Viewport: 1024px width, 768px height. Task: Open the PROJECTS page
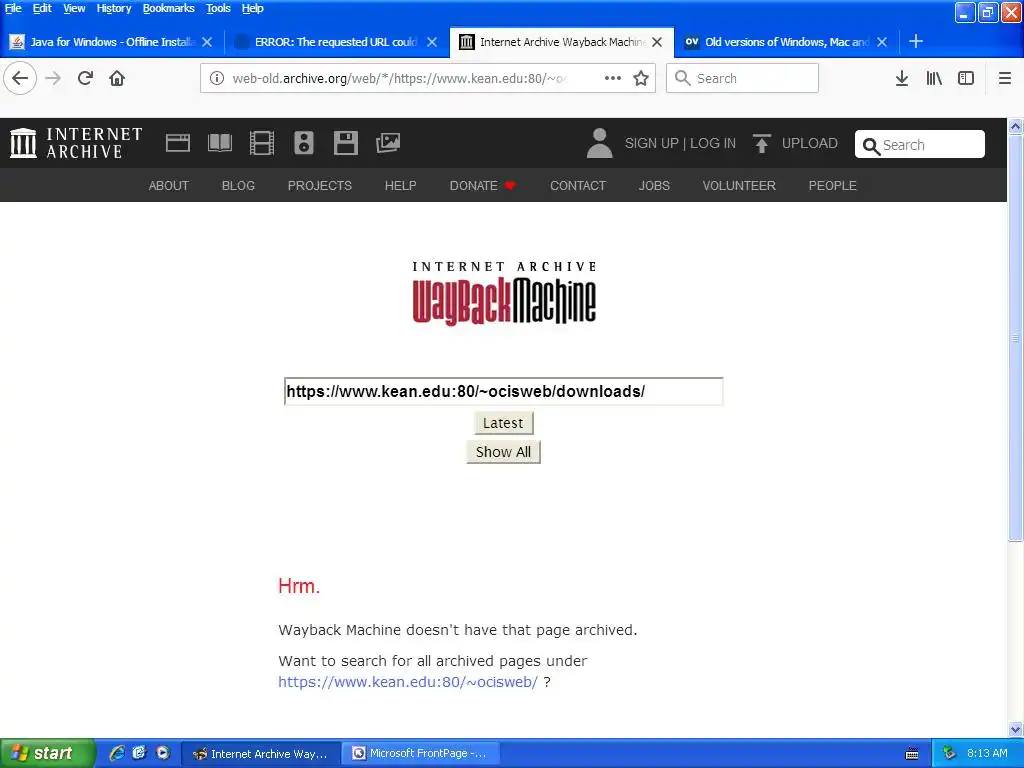click(x=319, y=185)
